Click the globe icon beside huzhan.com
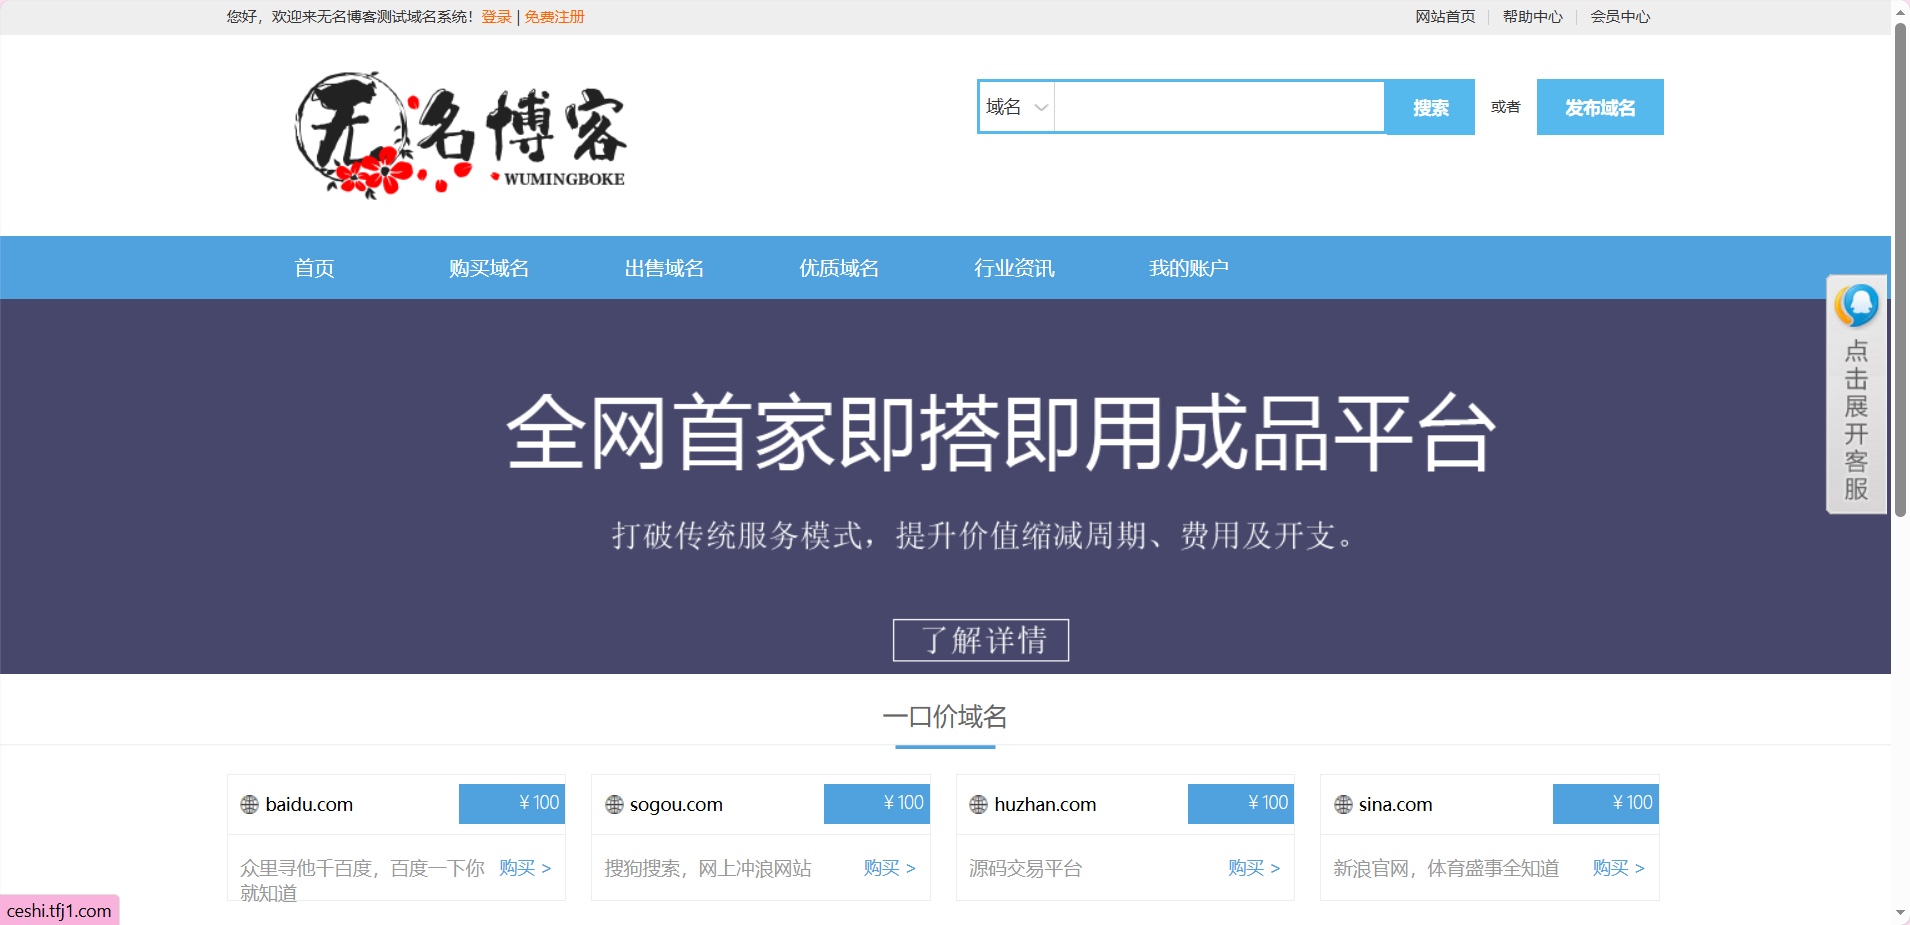This screenshot has height=925, width=1910. click(976, 804)
